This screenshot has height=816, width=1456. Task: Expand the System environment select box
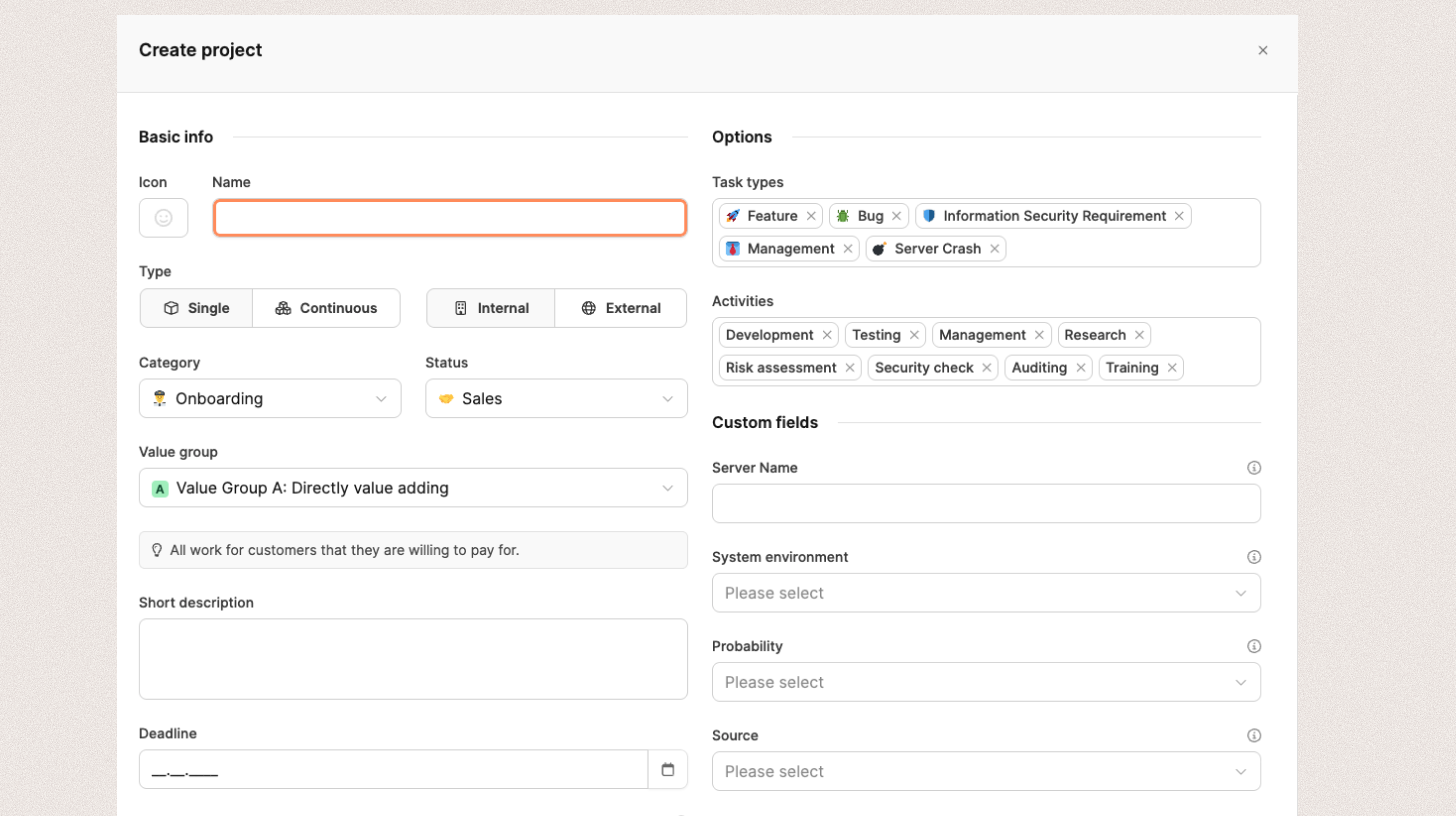coord(986,593)
